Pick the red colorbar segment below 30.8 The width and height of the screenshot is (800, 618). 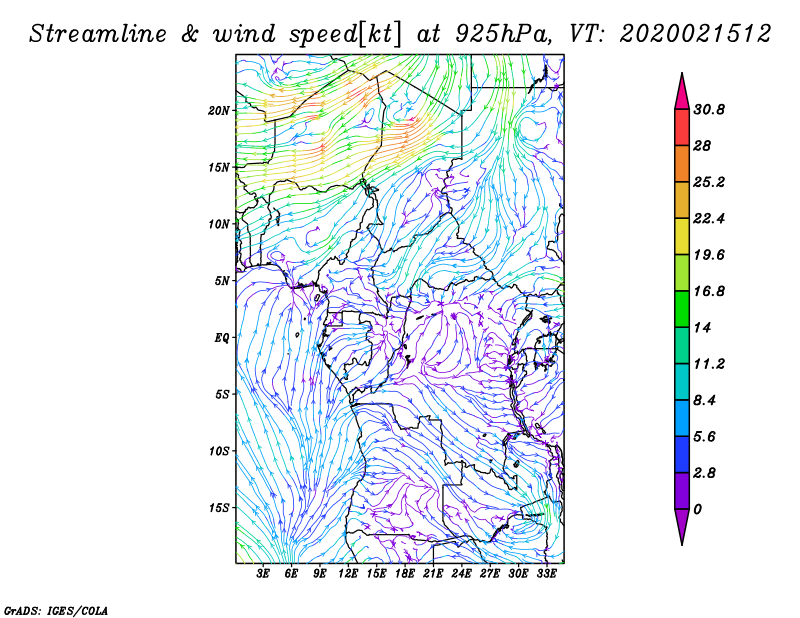[682, 128]
